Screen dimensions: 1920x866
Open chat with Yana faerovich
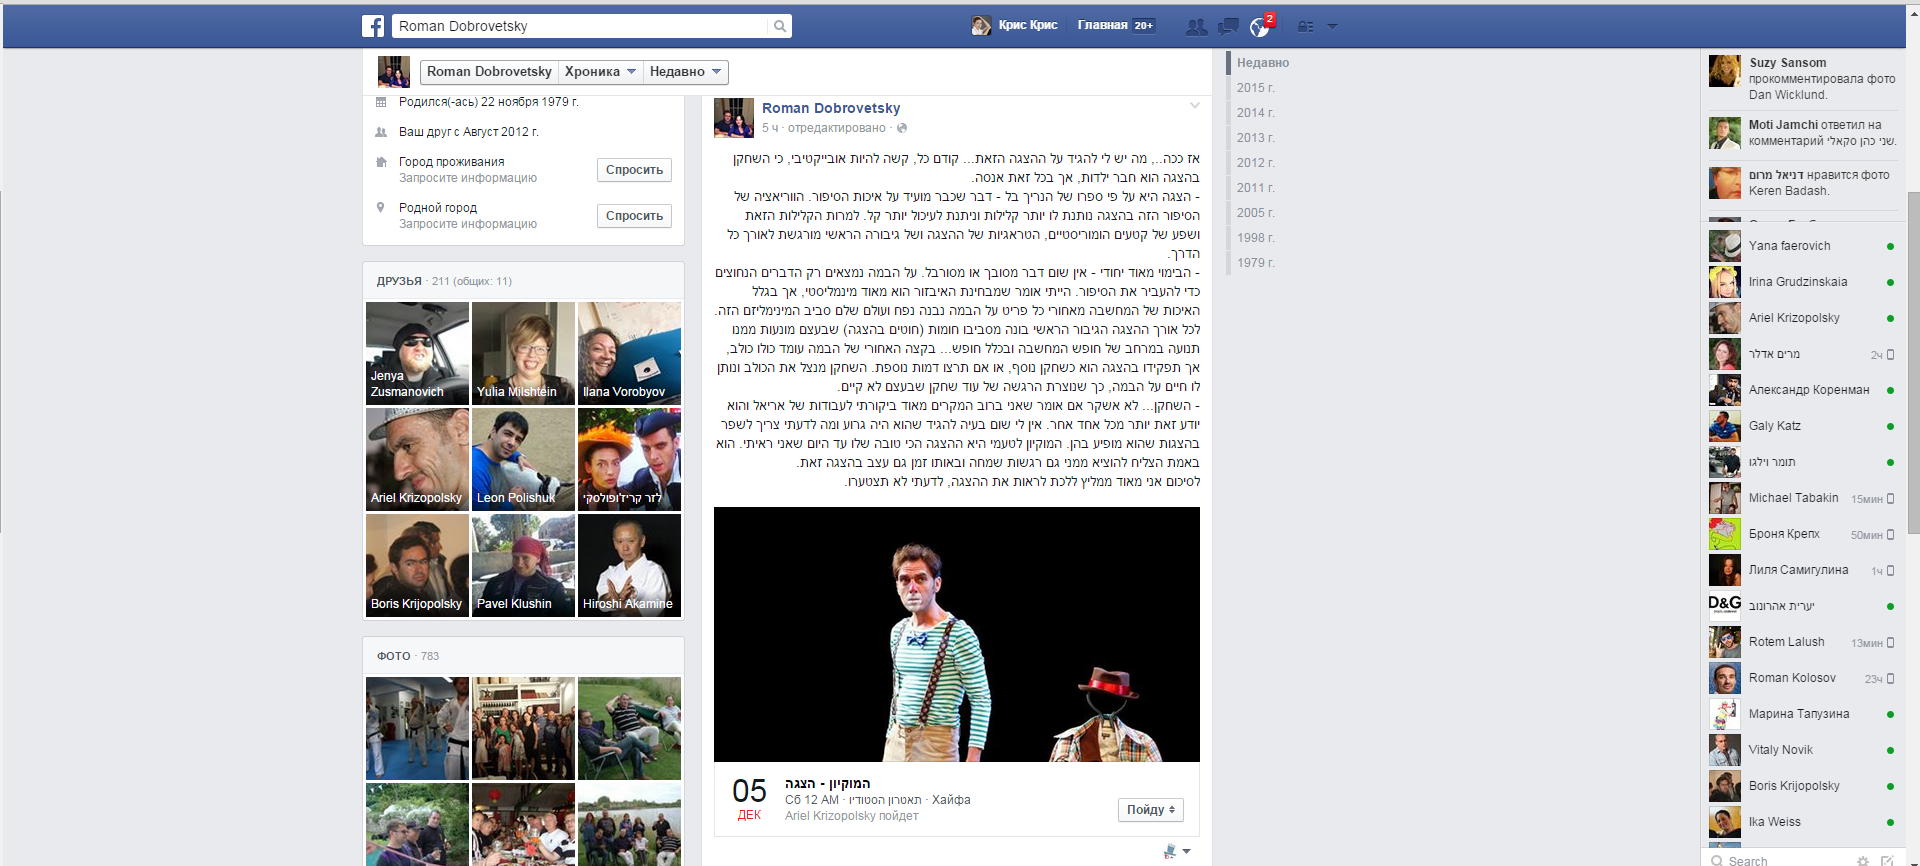(1801, 246)
